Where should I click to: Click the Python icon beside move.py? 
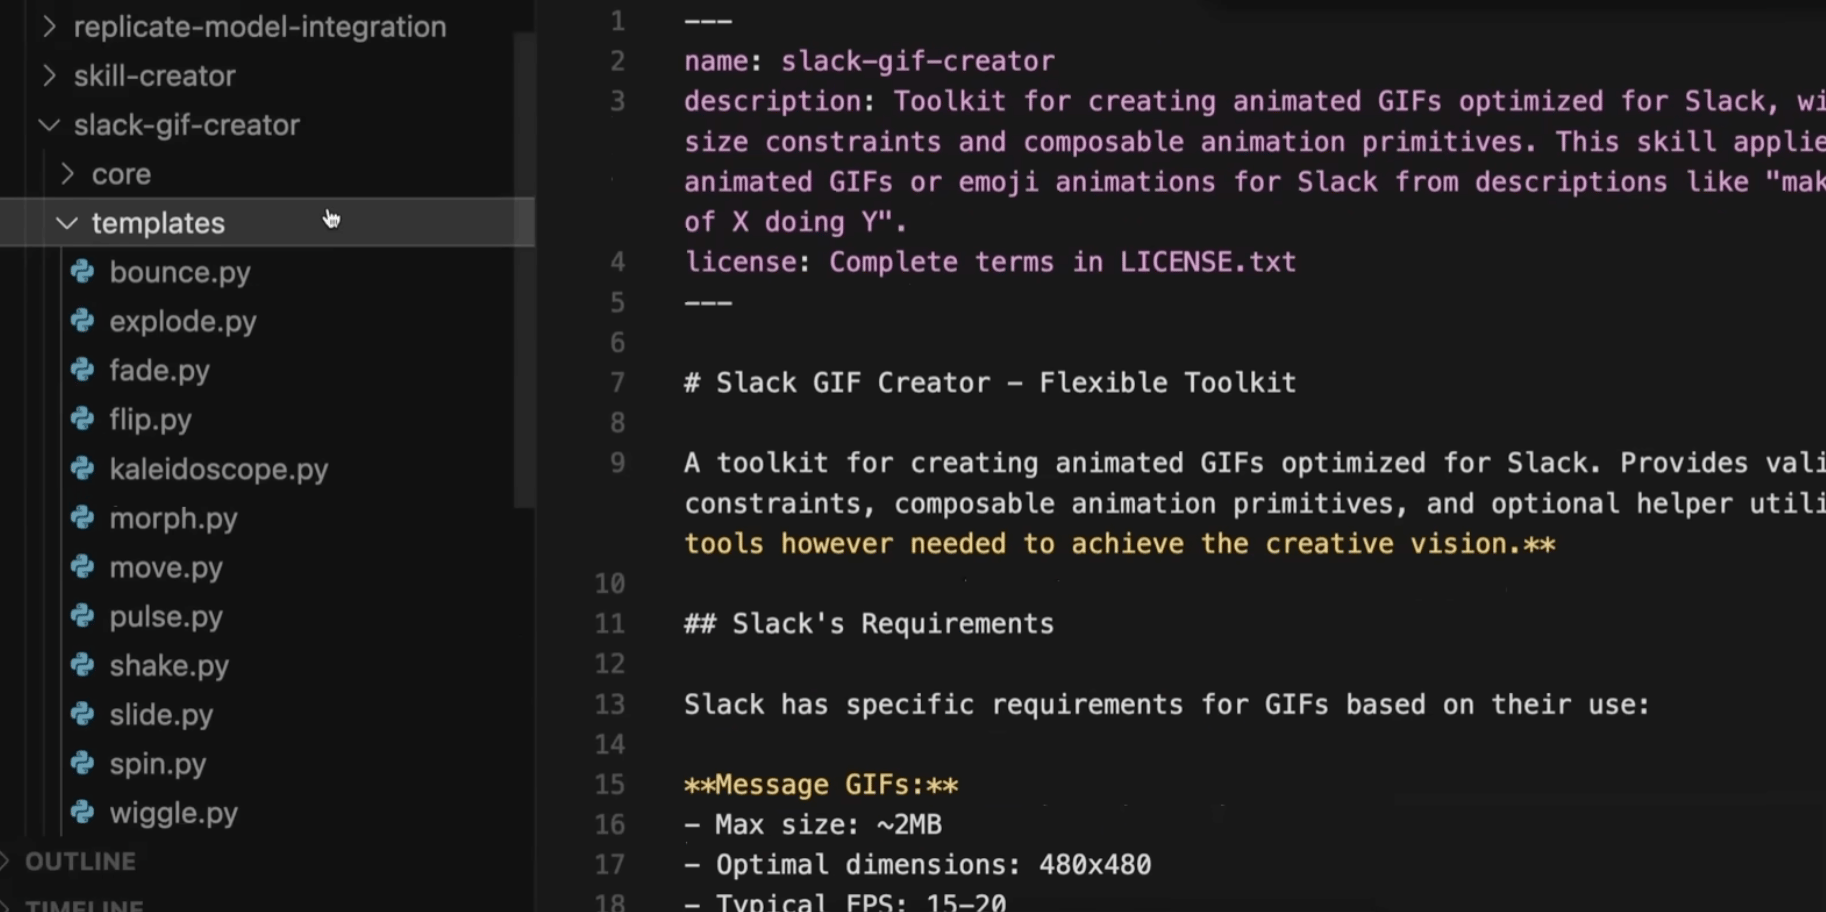[x=82, y=567]
